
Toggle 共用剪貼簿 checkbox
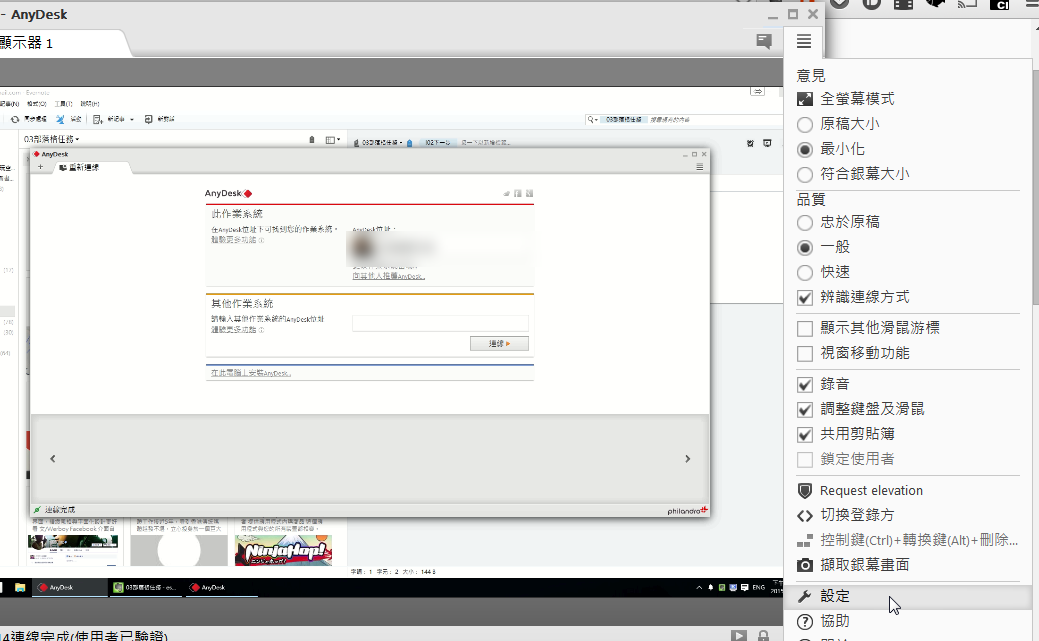point(804,435)
